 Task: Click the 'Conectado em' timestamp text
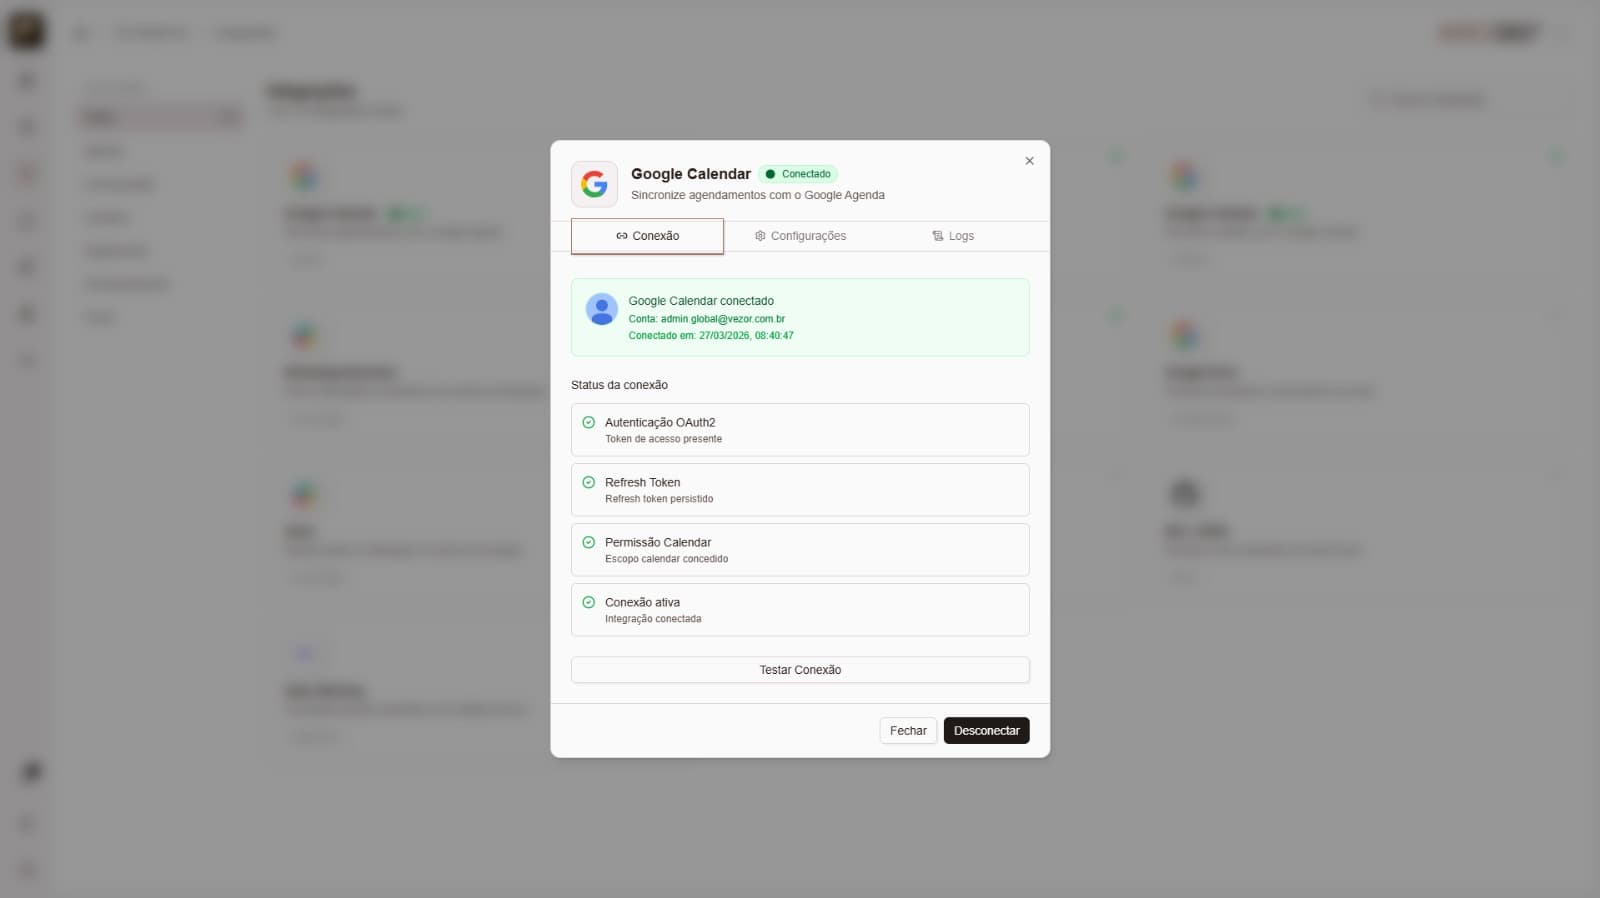coord(711,336)
